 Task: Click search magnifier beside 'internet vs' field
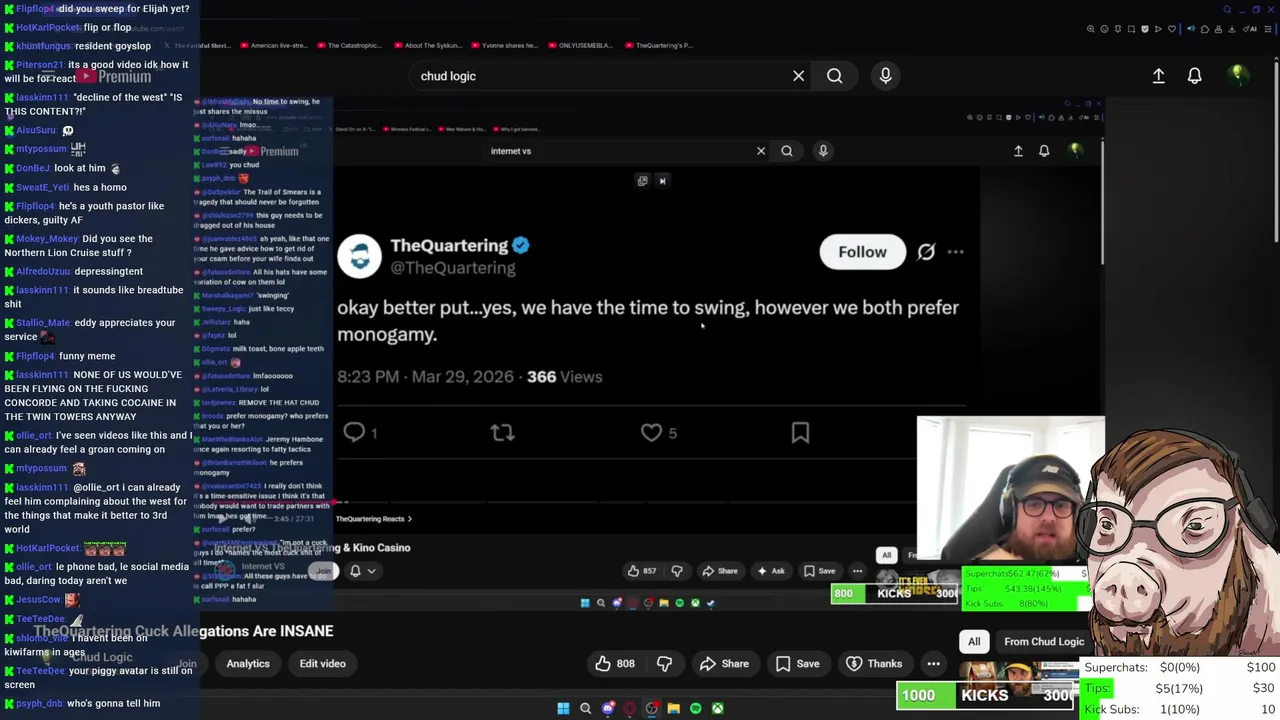coord(787,151)
